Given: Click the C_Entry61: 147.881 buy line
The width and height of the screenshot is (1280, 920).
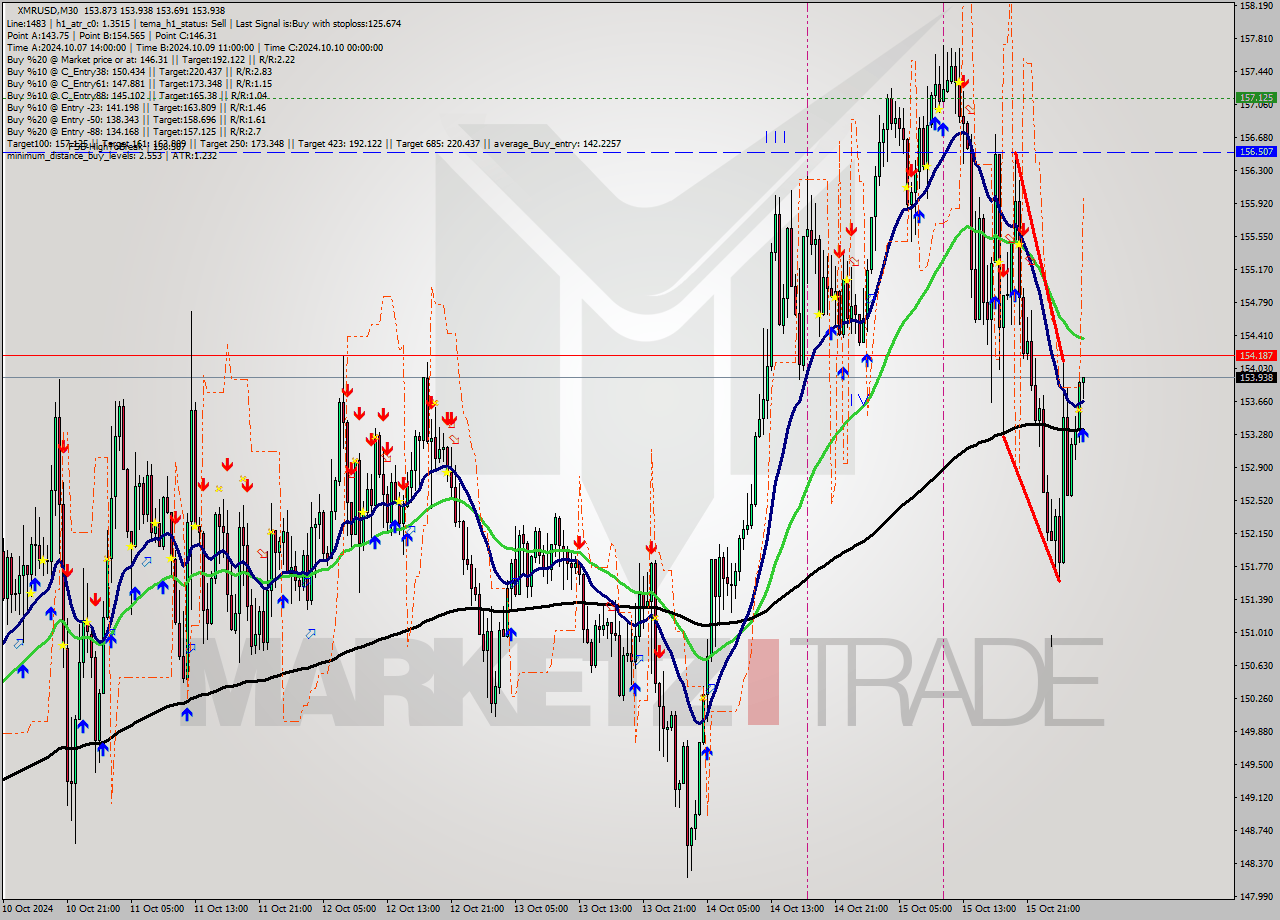Looking at the screenshot, I should click(x=138, y=83).
